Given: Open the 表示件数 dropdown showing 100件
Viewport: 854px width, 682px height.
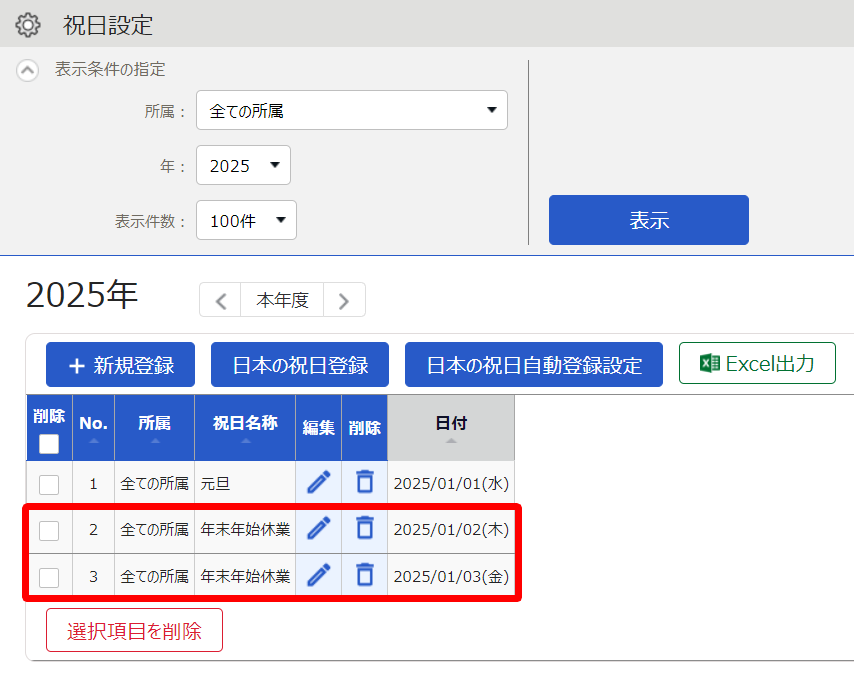Looking at the screenshot, I should tap(246, 220).
